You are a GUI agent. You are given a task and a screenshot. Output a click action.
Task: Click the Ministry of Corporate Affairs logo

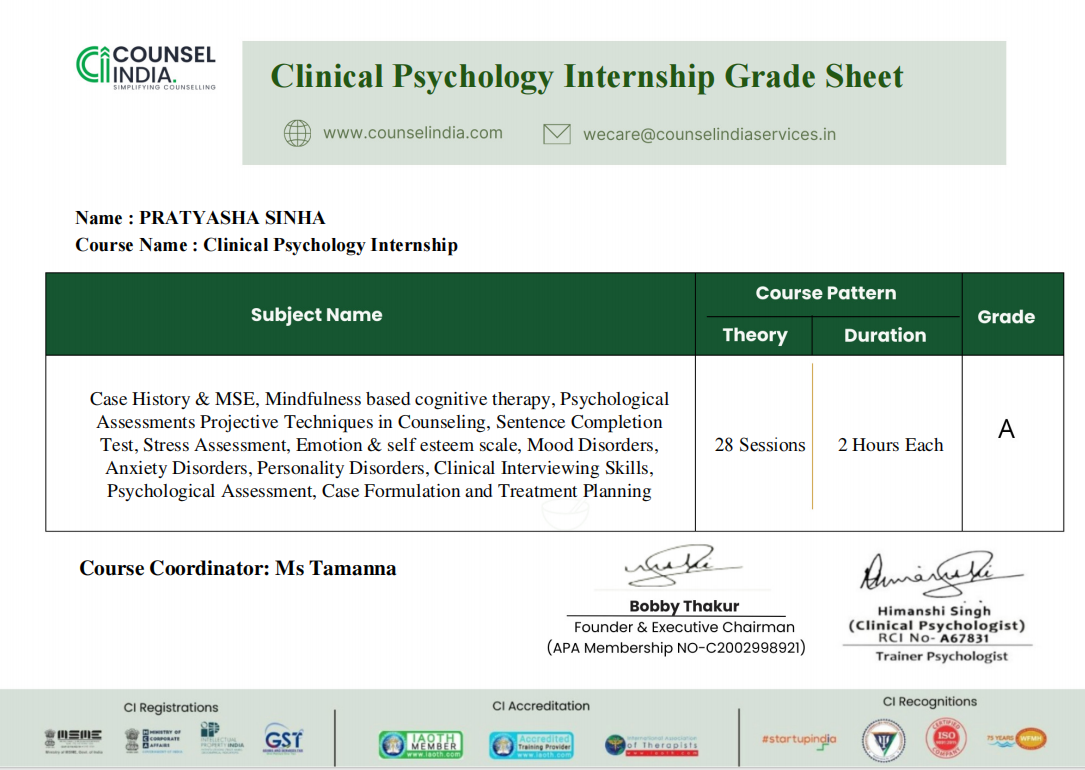click(152, 740)
